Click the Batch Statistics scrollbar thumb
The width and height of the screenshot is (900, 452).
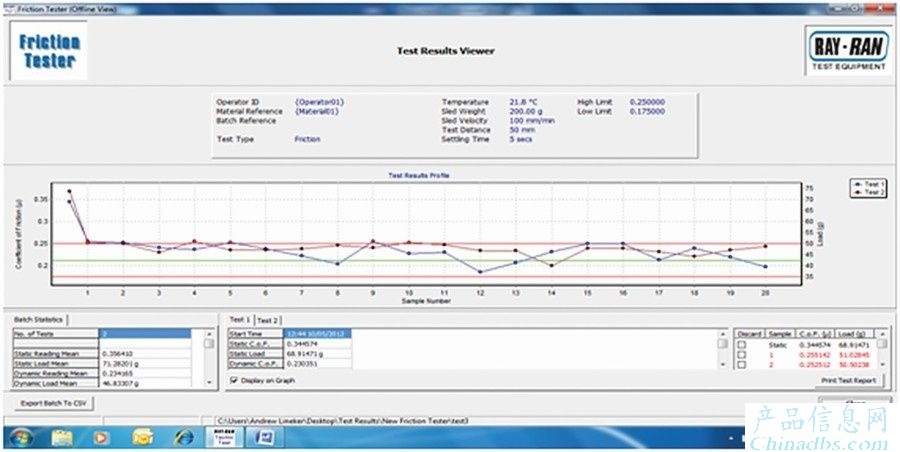point(209,343)
